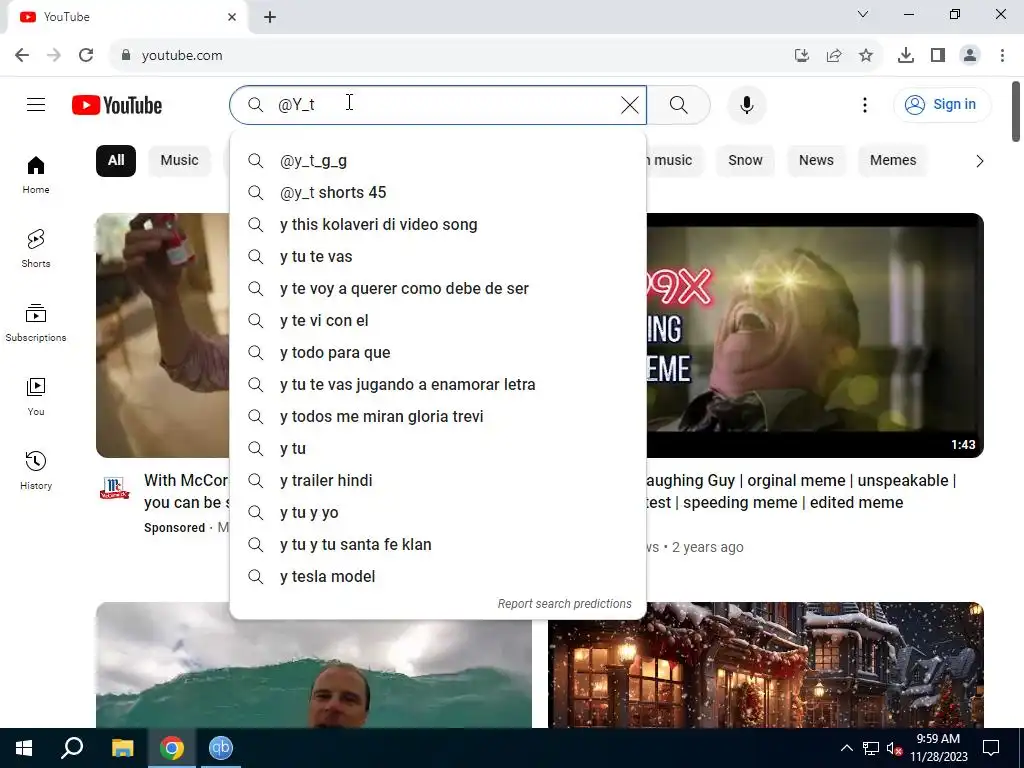Open the YouTube guide hamburger menu
Screen dimensions: 1024x768
tap(36, 104)
